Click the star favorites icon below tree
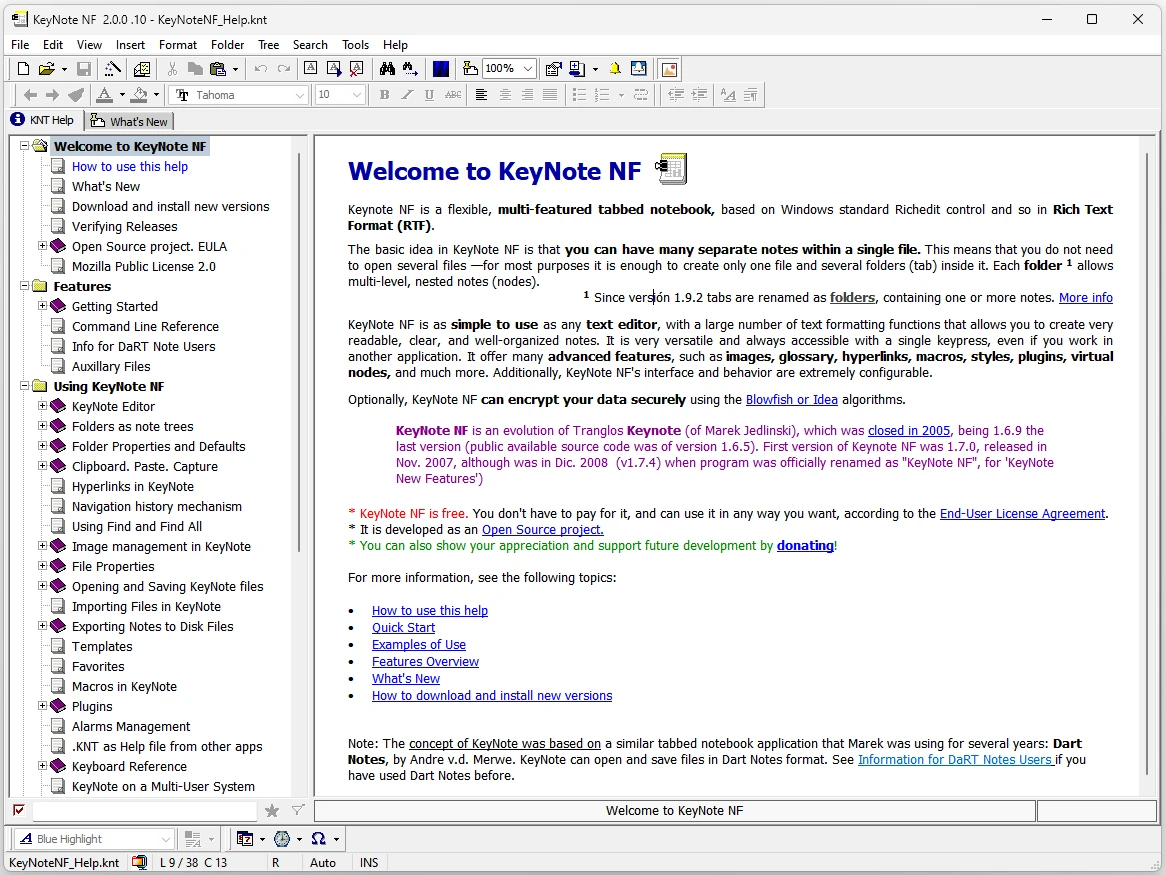The width and height of the screenshot is (1166, 875). [x=272, y=810]
